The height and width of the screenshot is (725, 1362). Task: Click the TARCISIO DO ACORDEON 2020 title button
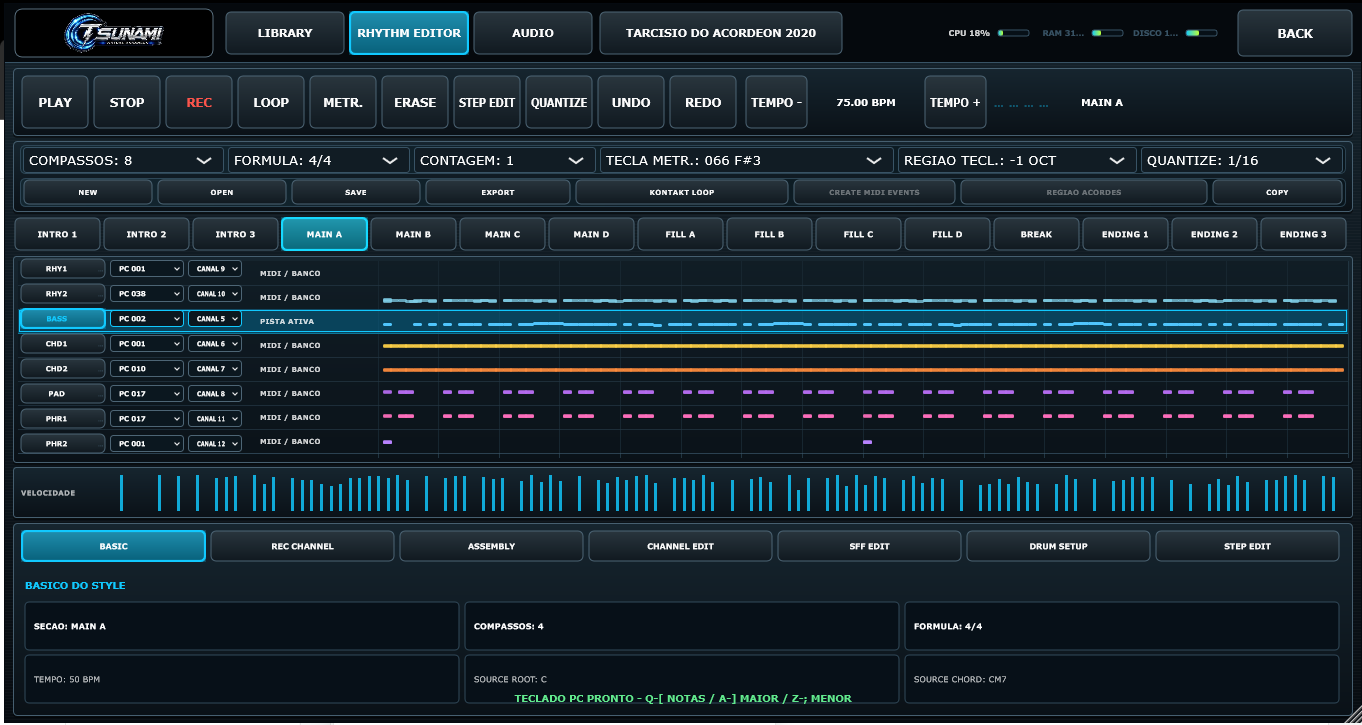[x=721, y=33]
